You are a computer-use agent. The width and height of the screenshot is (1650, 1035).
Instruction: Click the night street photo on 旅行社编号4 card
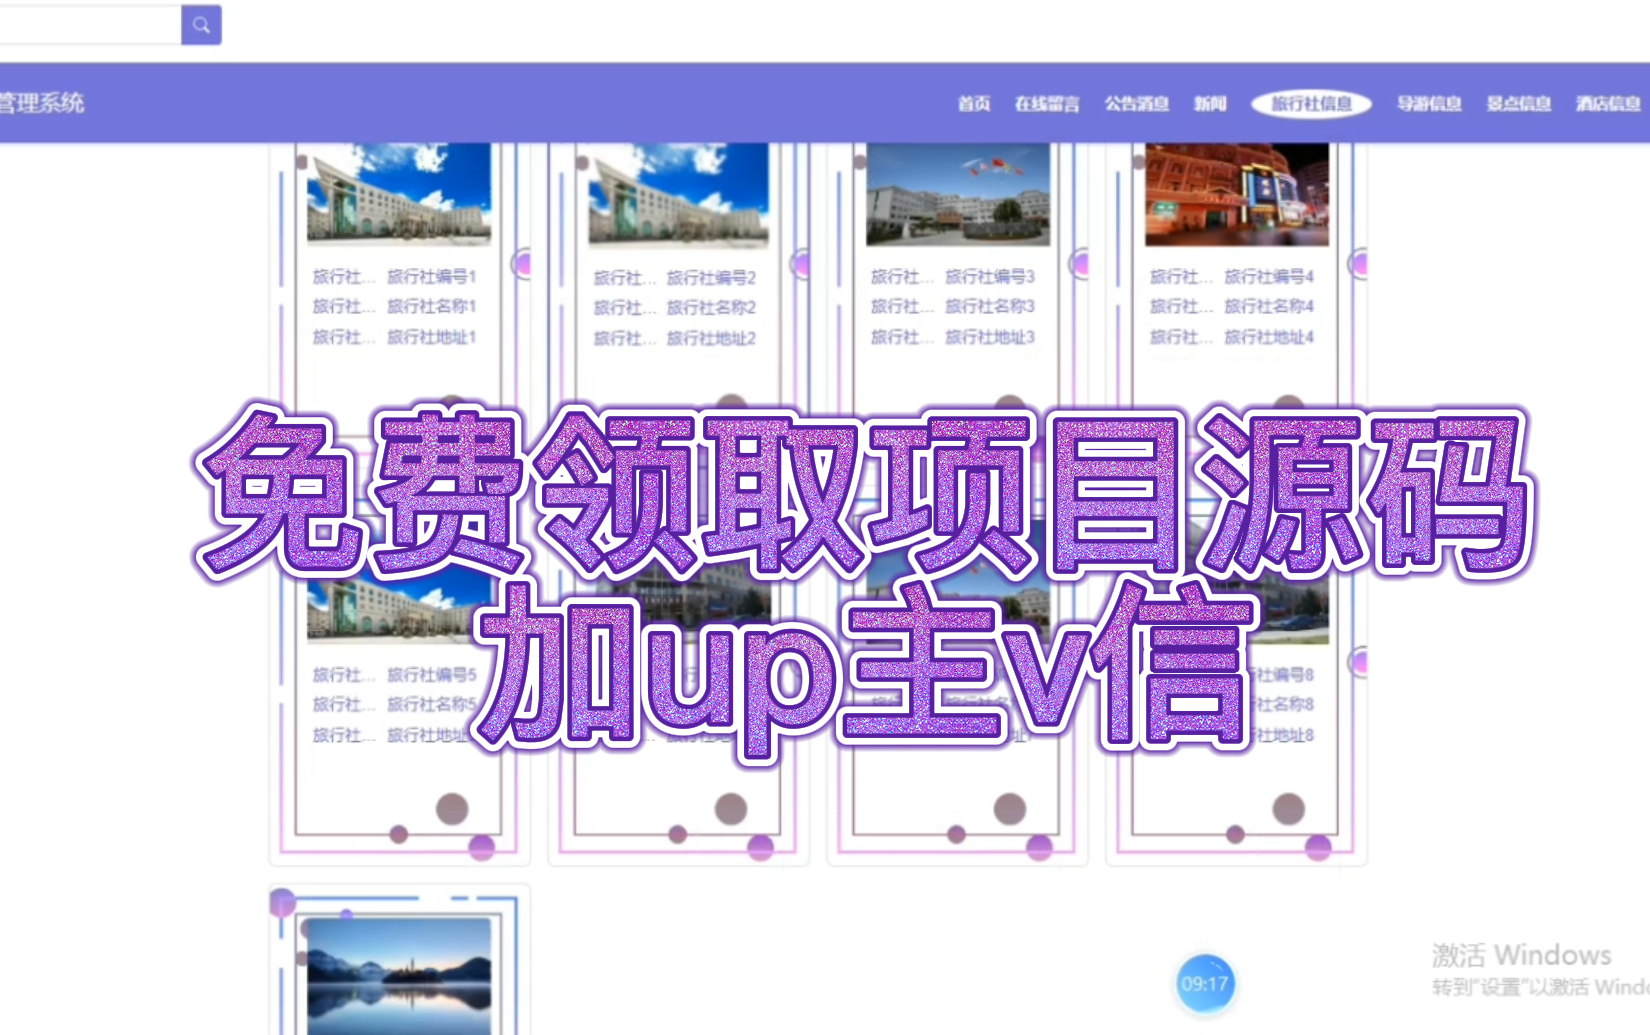pos(1236,195)
